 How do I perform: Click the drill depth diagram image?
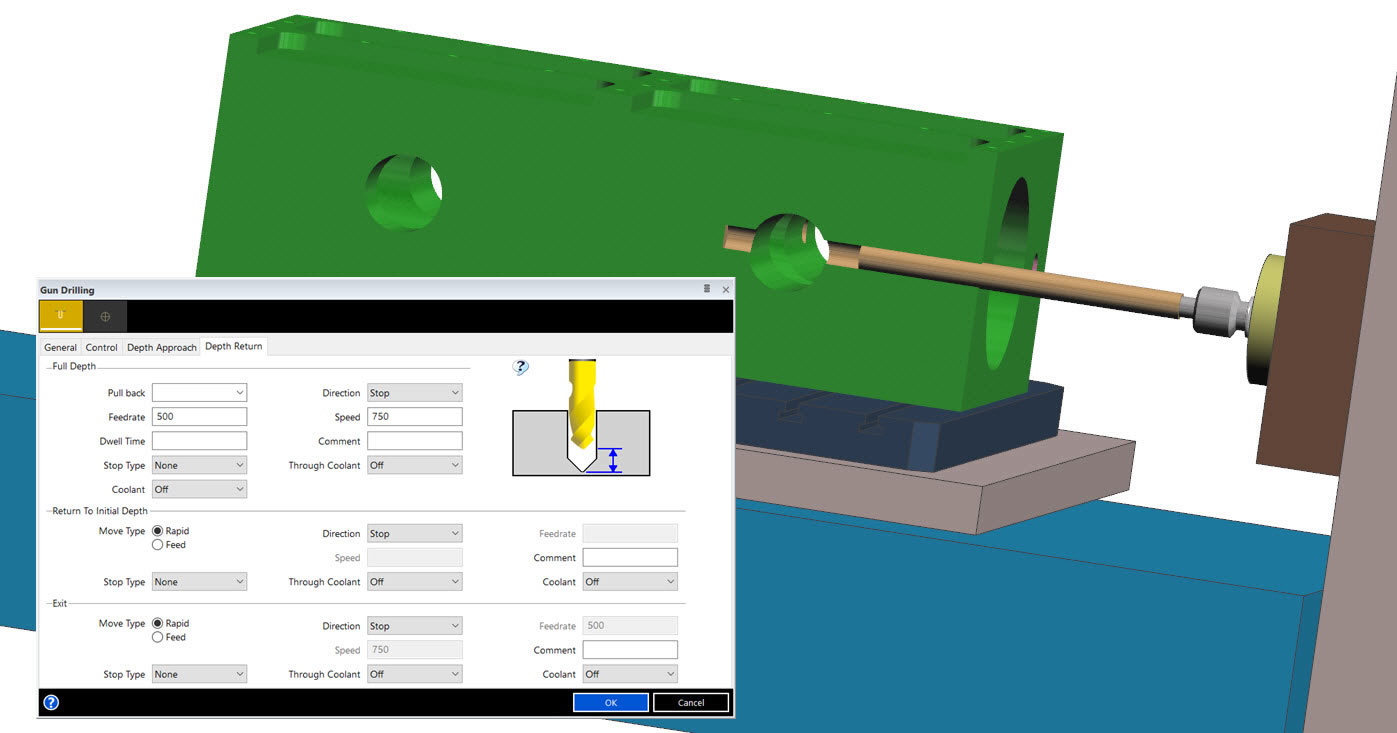pos(581,417)
